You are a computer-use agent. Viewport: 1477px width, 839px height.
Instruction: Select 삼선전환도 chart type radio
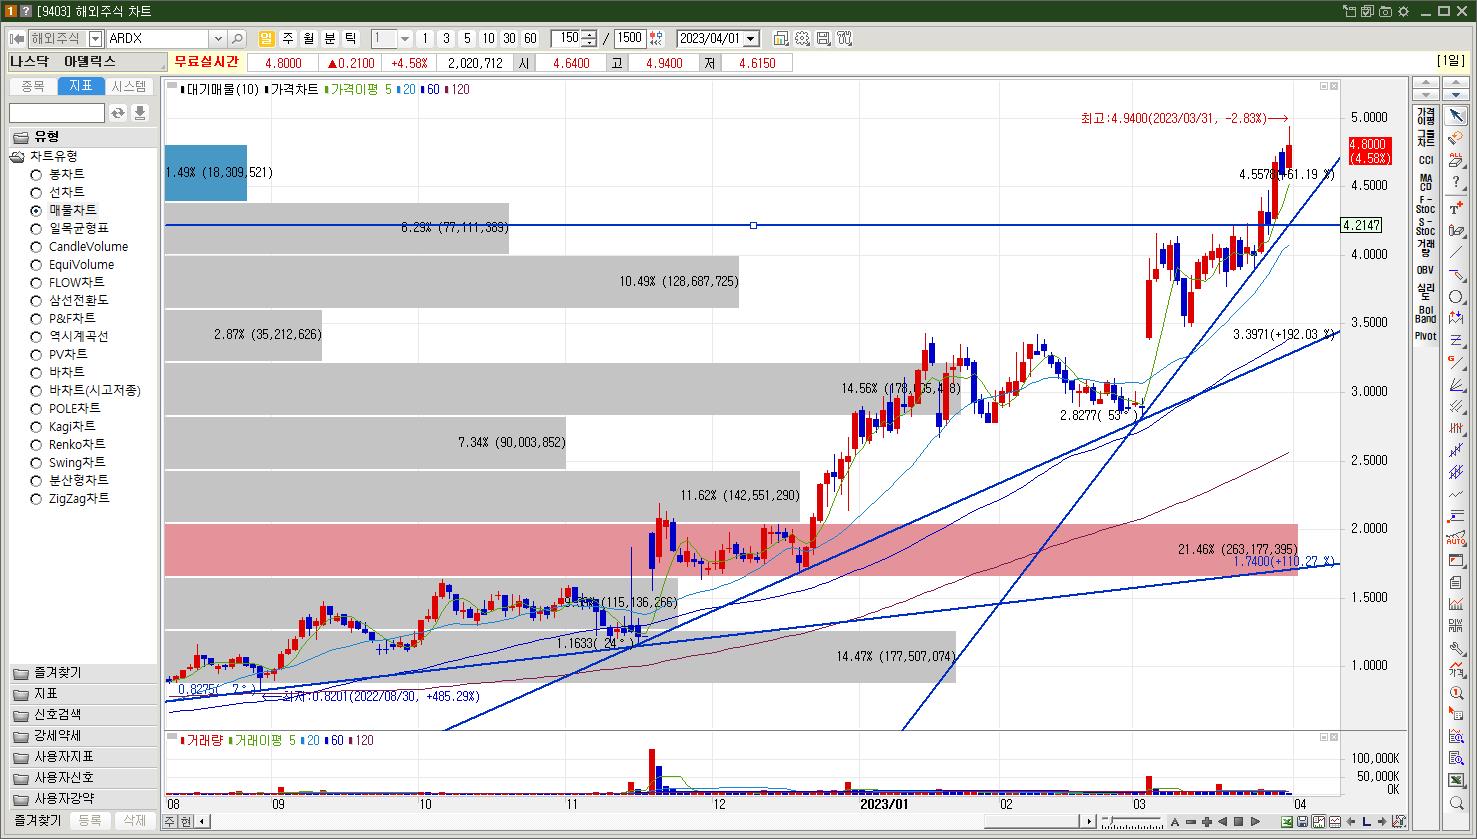tap(36, 300)
